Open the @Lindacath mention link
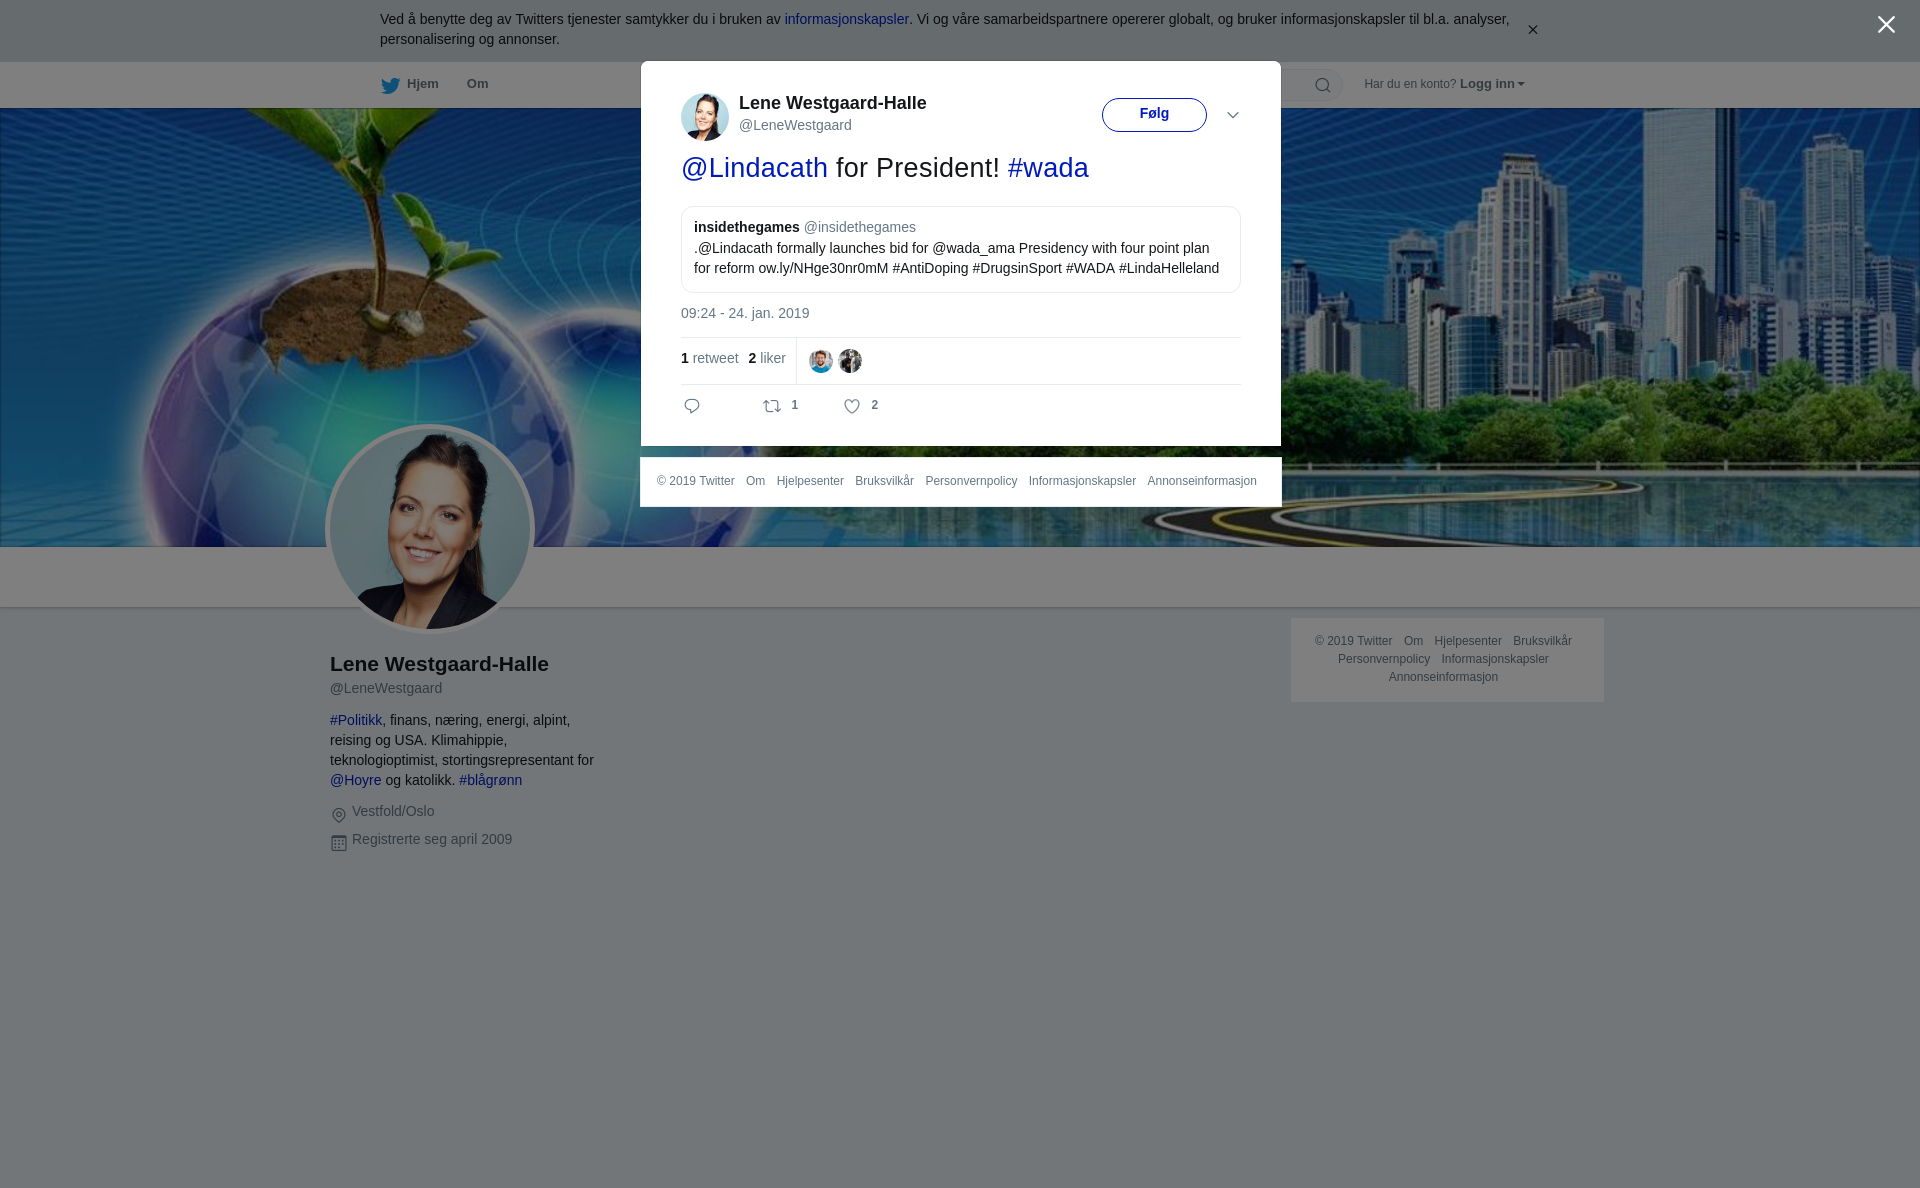 [x=754, y=168]
